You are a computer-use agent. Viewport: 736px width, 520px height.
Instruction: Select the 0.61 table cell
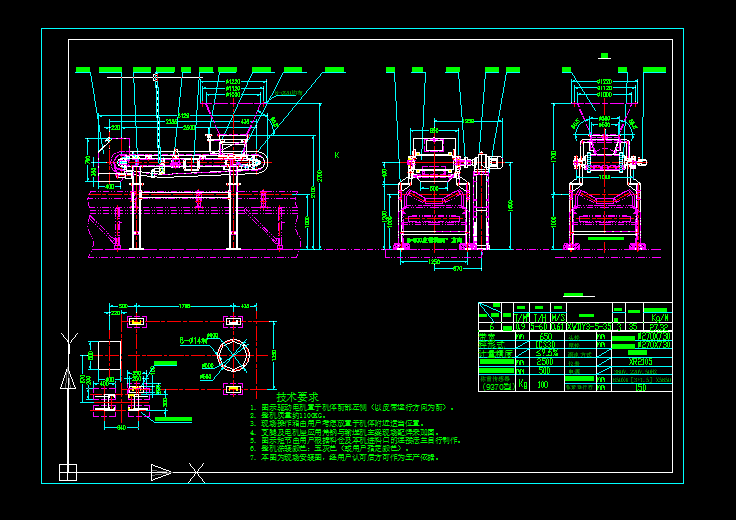point(558,327)
